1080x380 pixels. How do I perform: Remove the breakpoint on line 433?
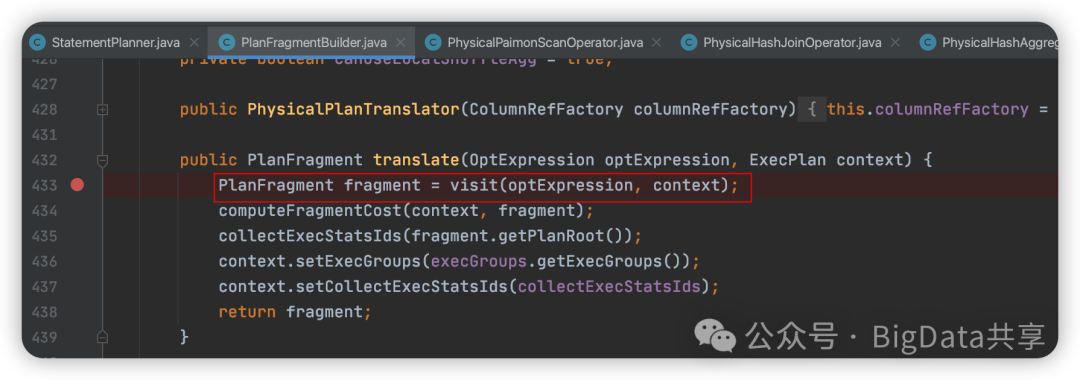click(77, 184)
